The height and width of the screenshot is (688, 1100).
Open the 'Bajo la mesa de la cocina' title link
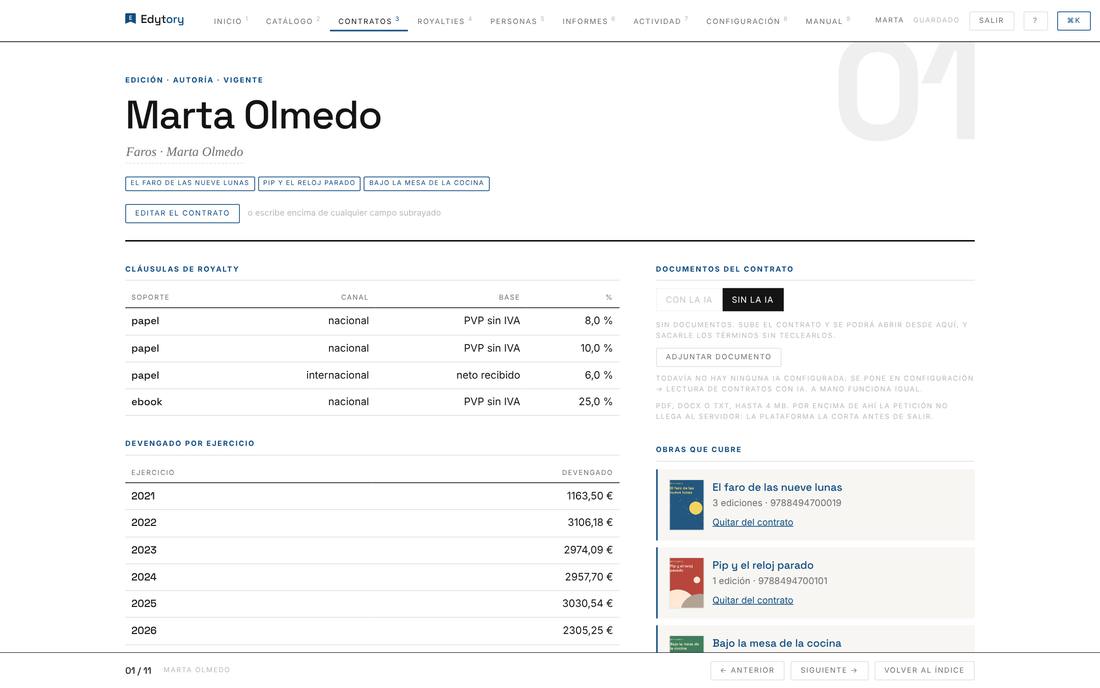point(777,643)
